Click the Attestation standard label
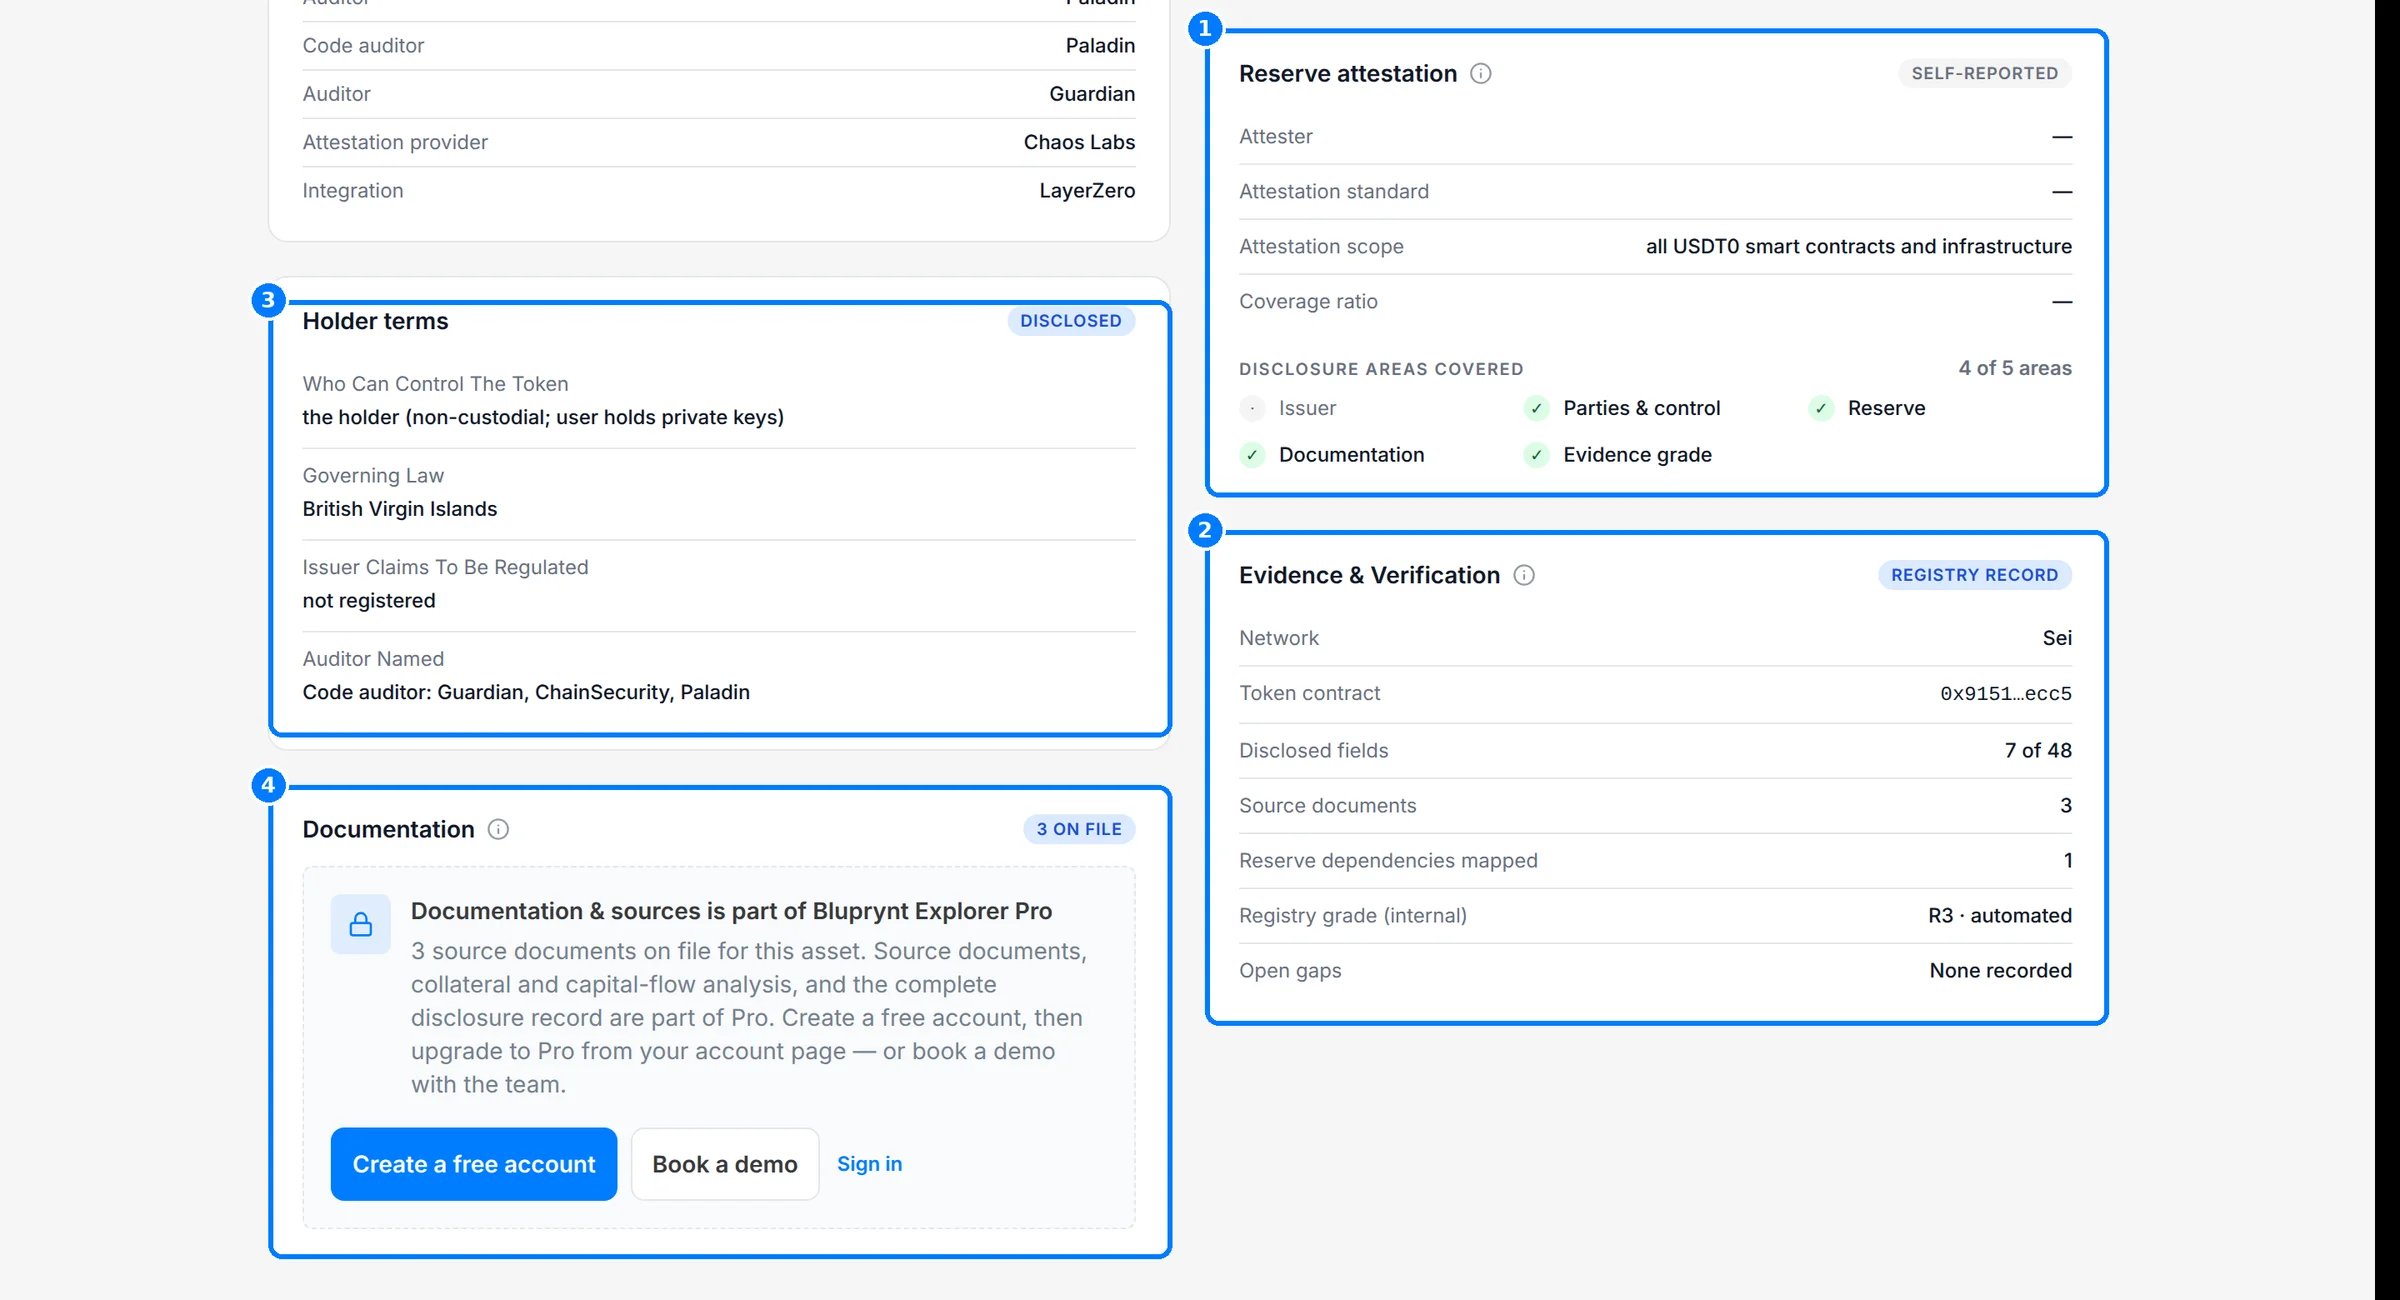The width and height of the screenshot is (2400, 1300). (x=1334, y=191)
